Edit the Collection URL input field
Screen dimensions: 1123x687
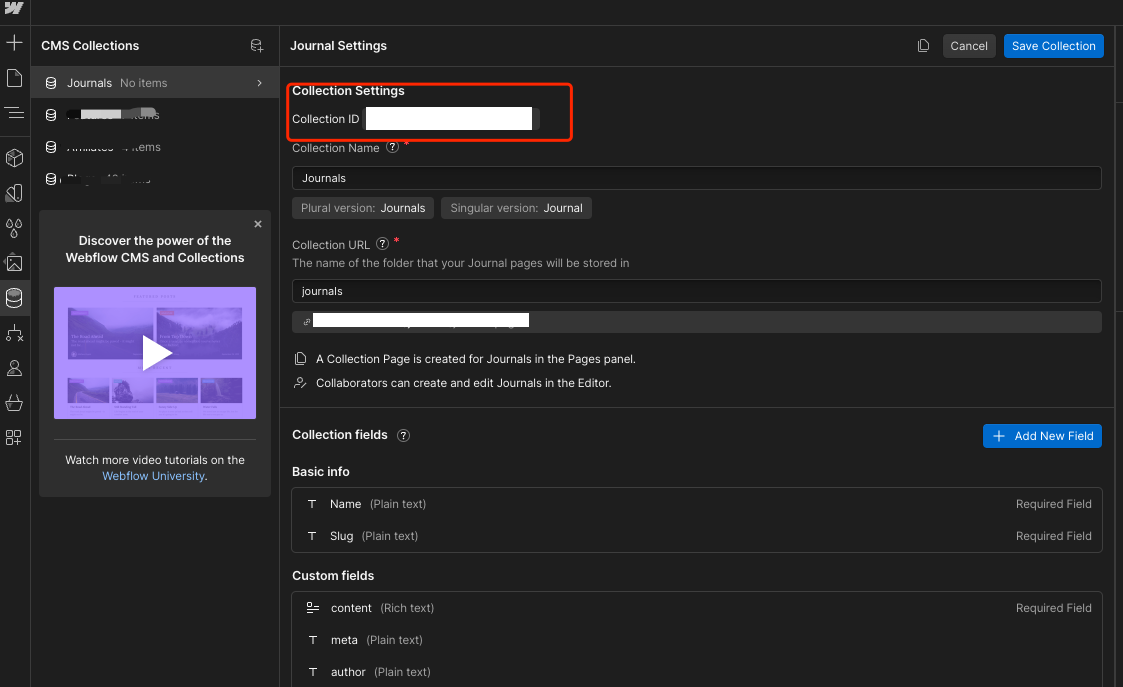(x=696, y=291)
